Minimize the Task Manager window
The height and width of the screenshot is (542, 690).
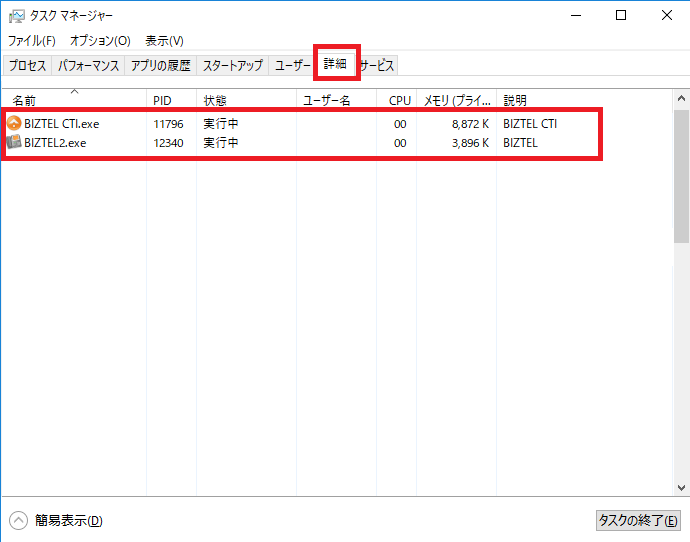point(576,15)
